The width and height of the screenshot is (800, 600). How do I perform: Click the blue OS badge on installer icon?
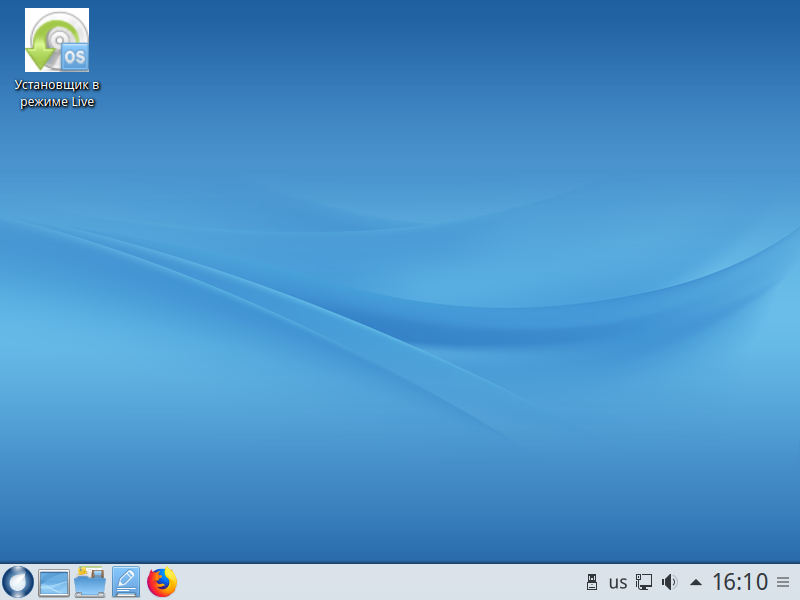point(74,57)
